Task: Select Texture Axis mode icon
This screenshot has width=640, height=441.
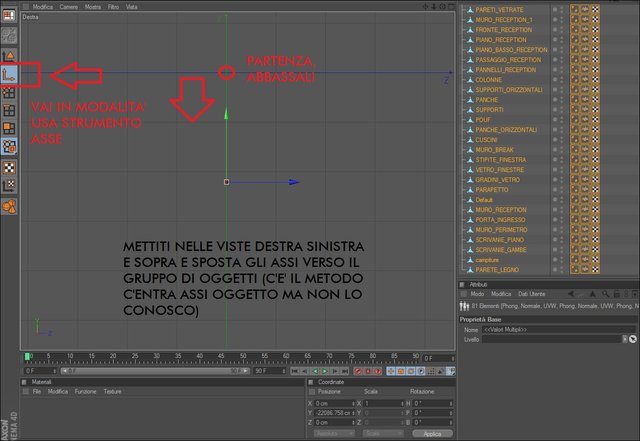Action: [9, 186]
